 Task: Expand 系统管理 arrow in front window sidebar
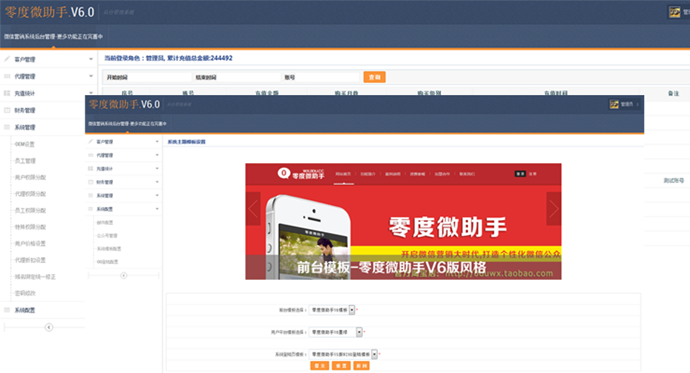(157, 195)
